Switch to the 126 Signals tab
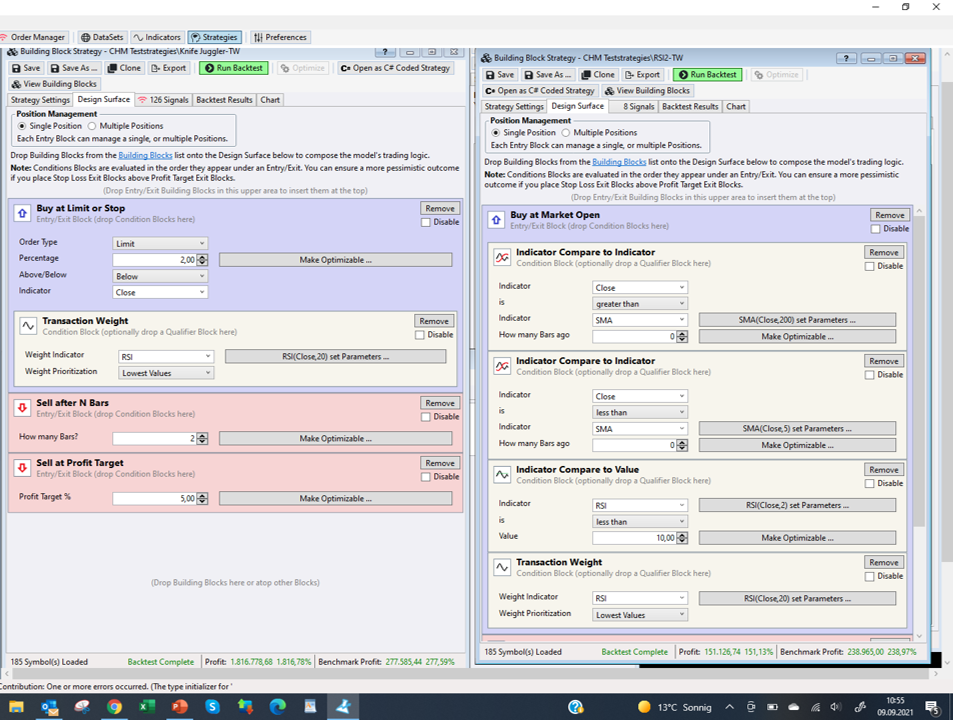 (x=163, y=100)
